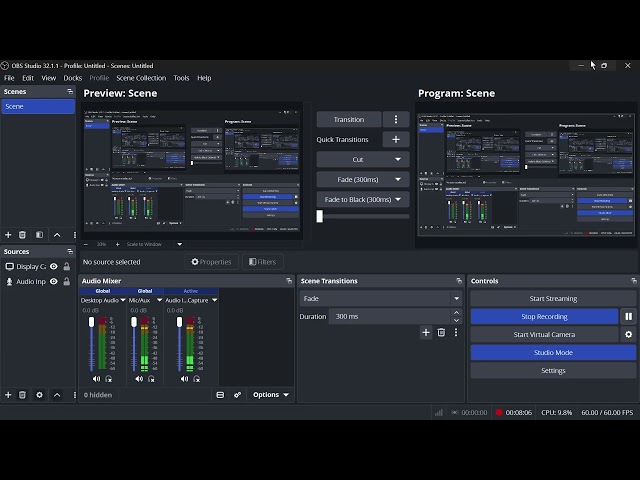Image resolution: width=640 pixels, height=480 pixels.
Task: Click Start Streaming
Action: [553, 298]
